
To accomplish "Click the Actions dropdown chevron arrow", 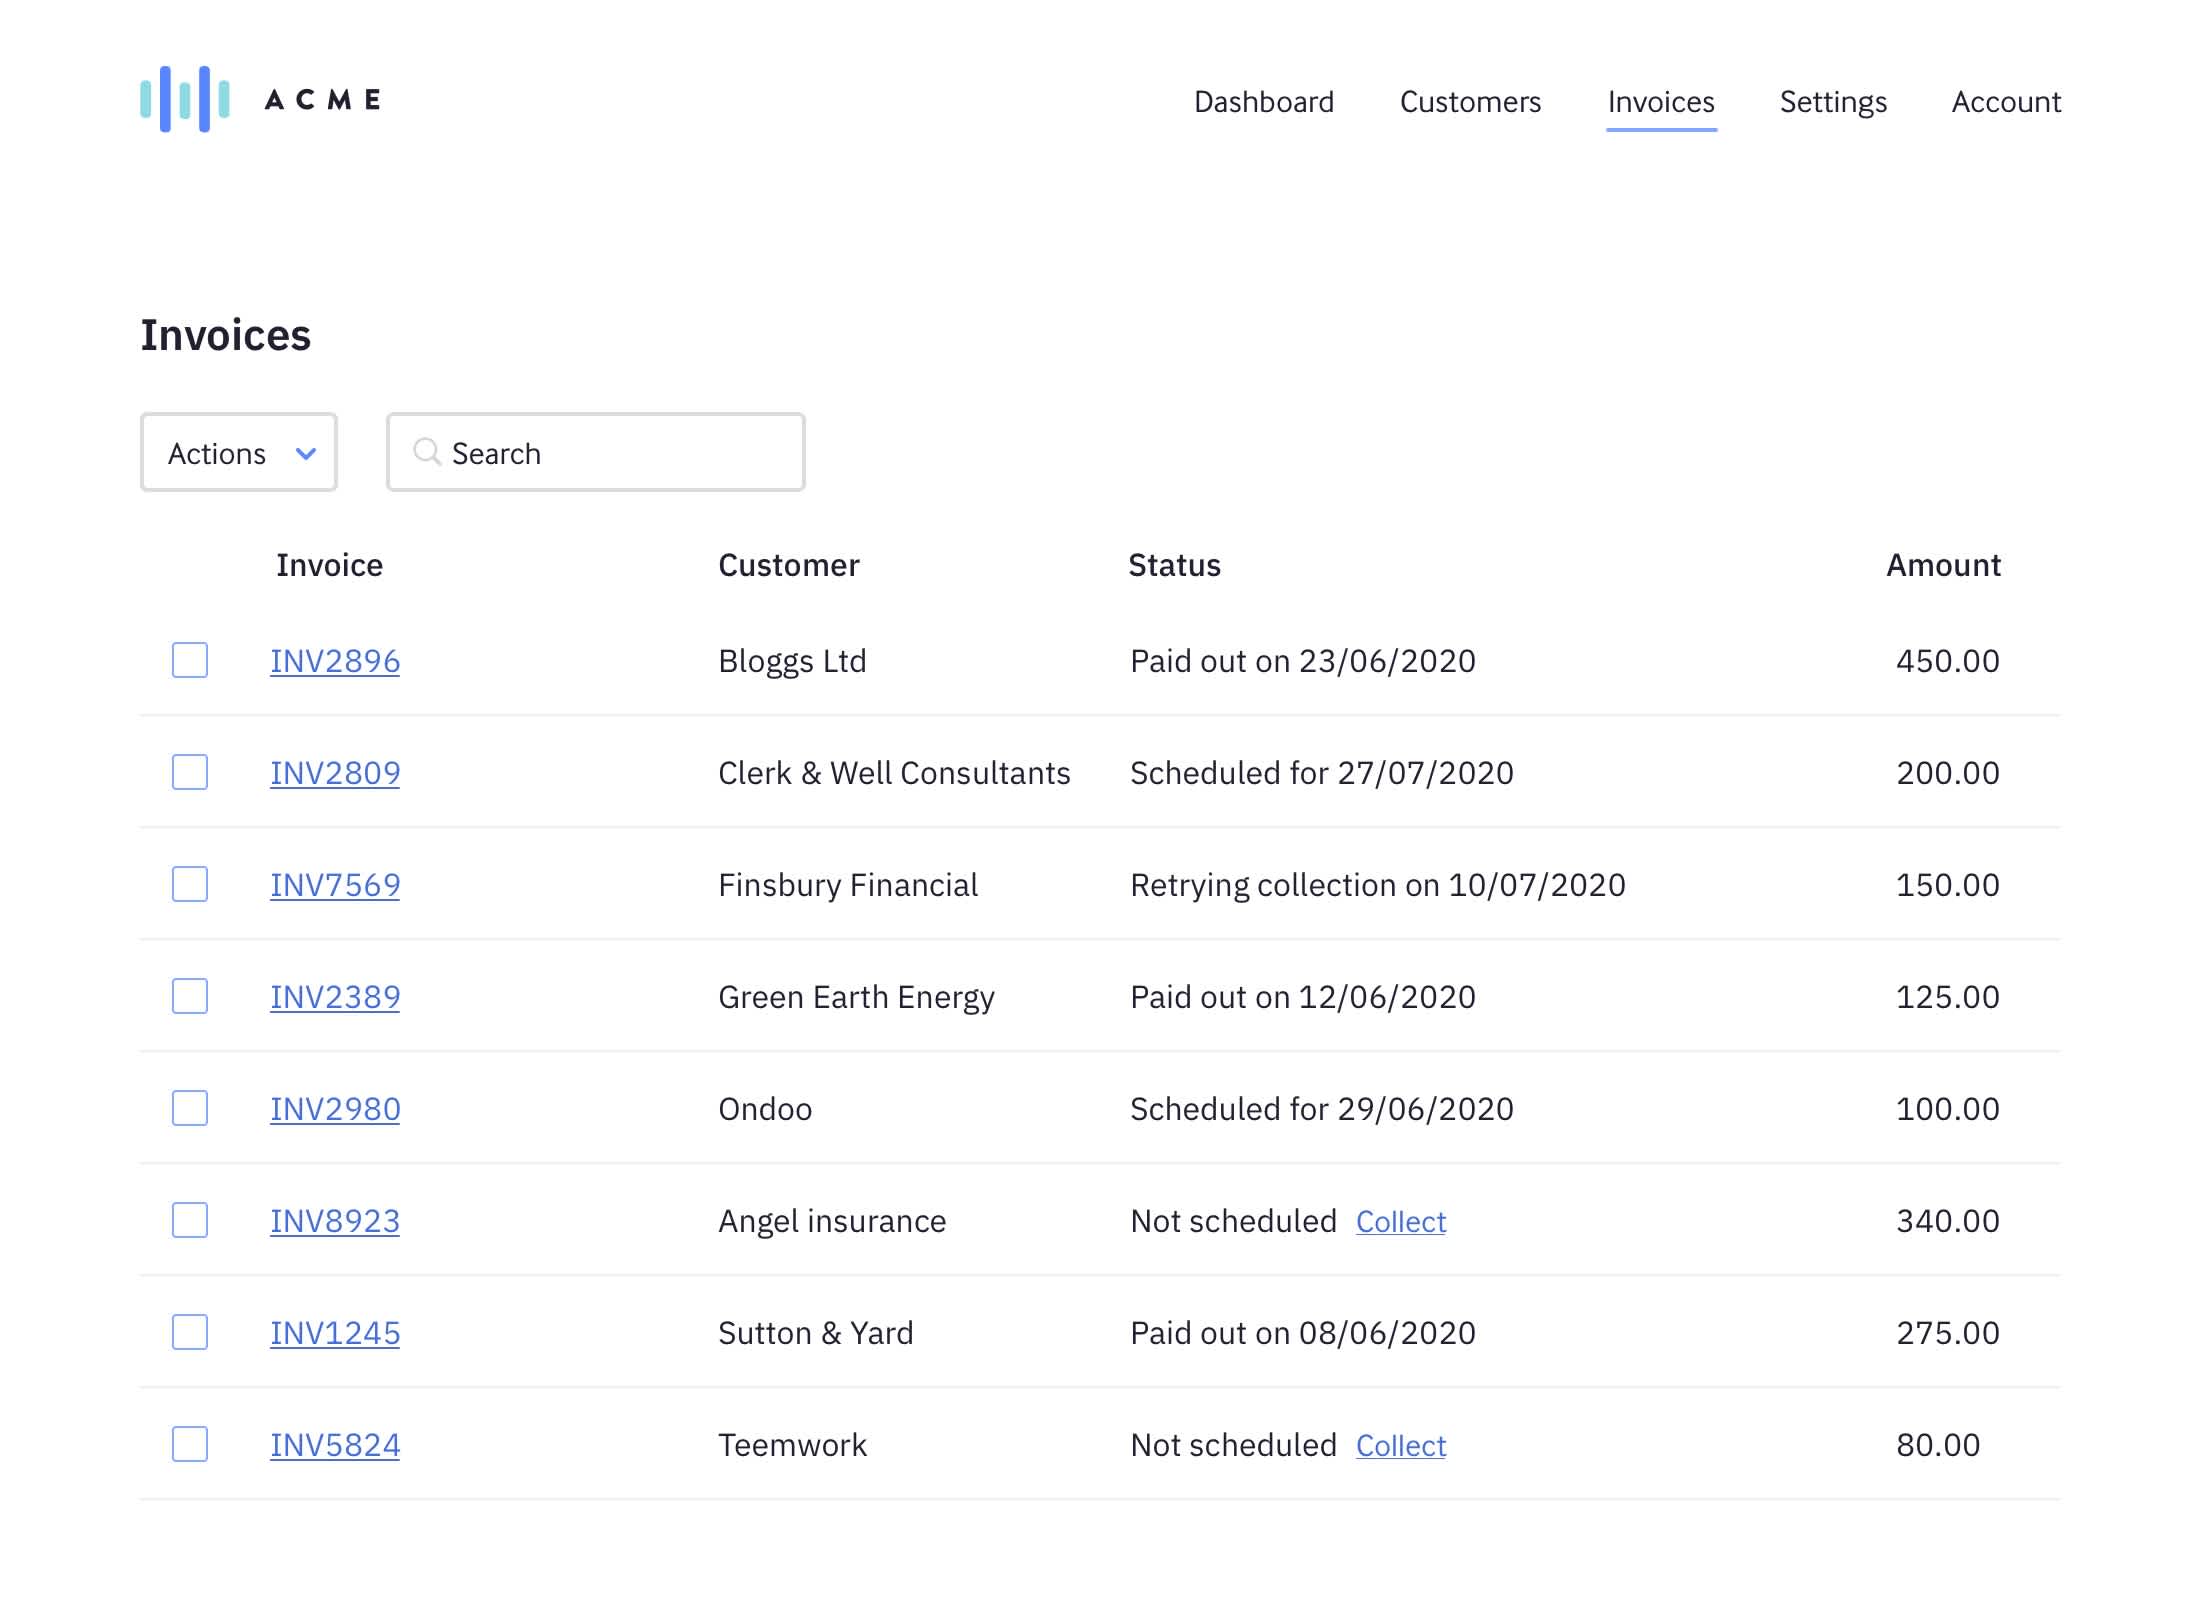I will coord(306,453).
